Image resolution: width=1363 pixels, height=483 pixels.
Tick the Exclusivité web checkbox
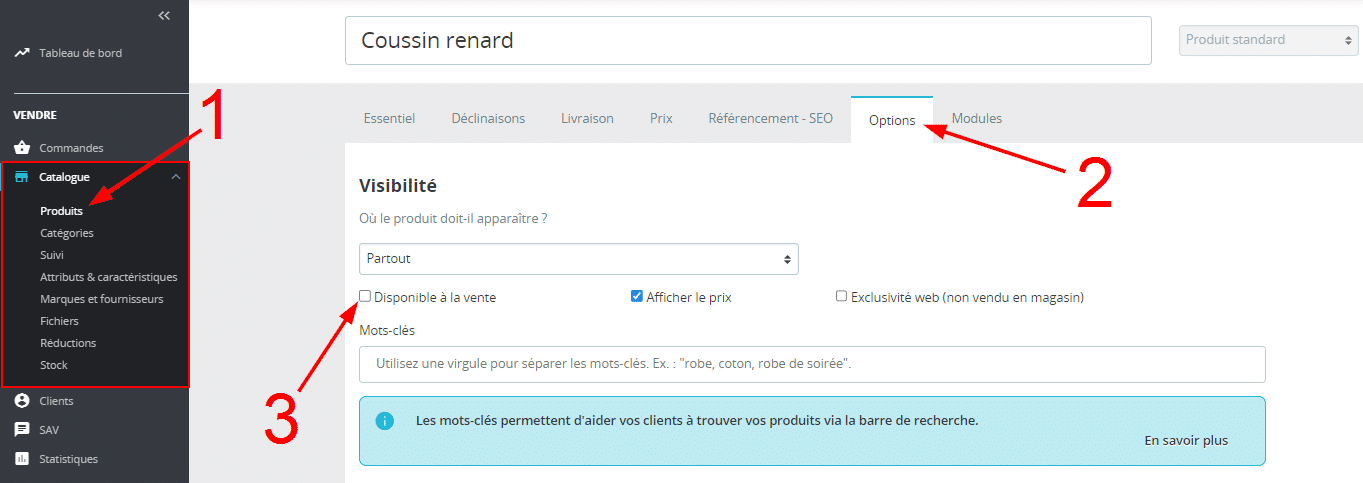pos(841,296)
